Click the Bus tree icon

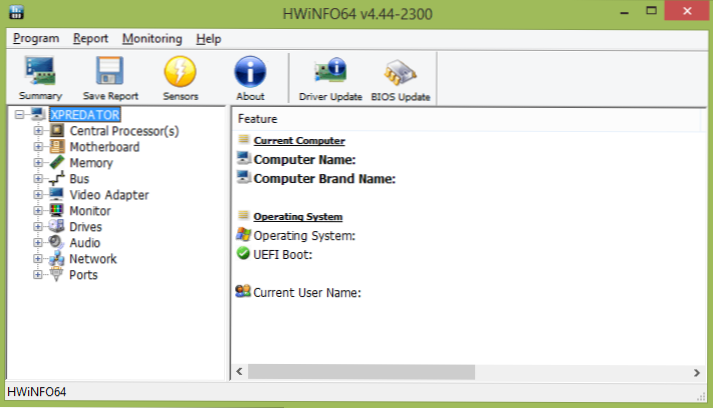click(x=57, y=178)
